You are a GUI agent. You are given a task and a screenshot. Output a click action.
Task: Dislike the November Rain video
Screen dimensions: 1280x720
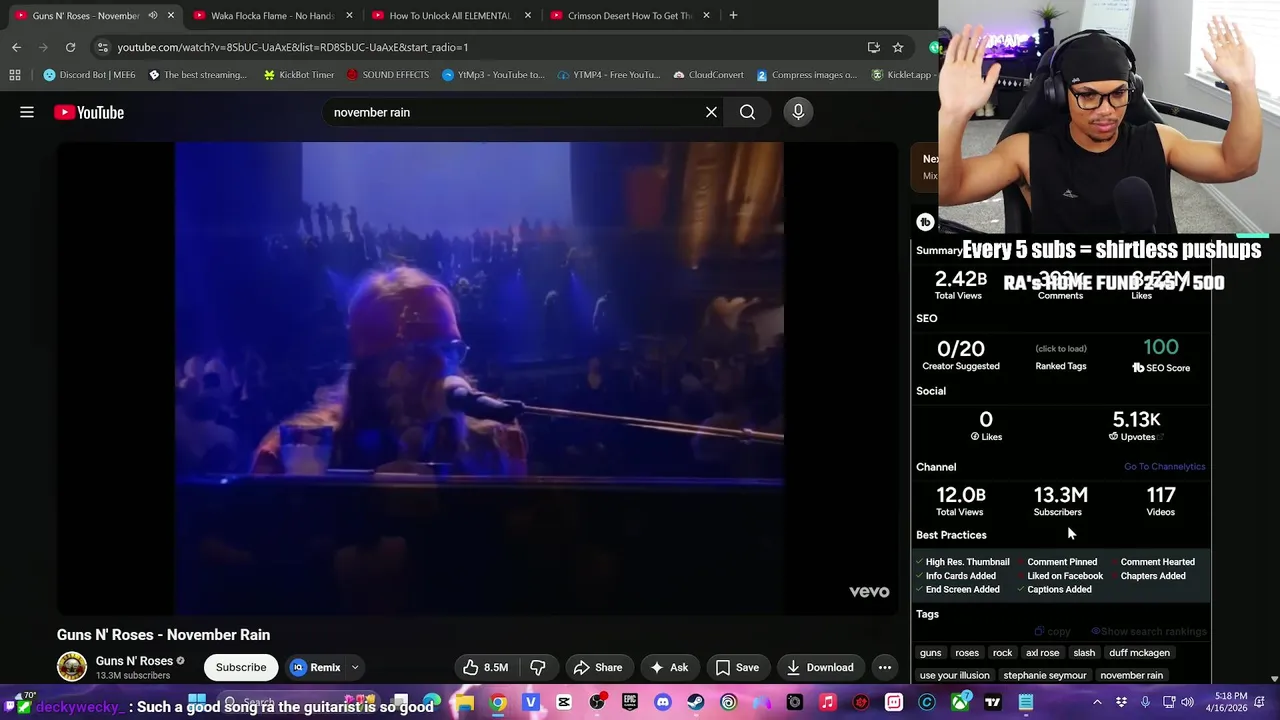click(x=537, y=667)
